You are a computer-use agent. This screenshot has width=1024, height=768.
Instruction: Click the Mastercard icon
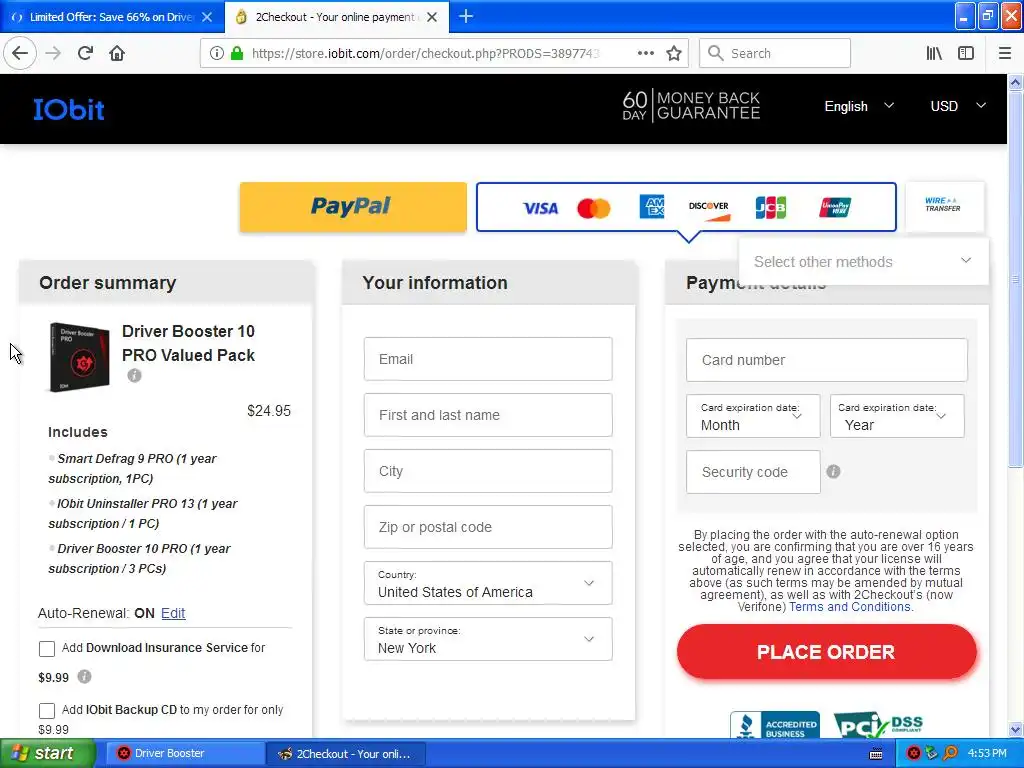point(594,208)
